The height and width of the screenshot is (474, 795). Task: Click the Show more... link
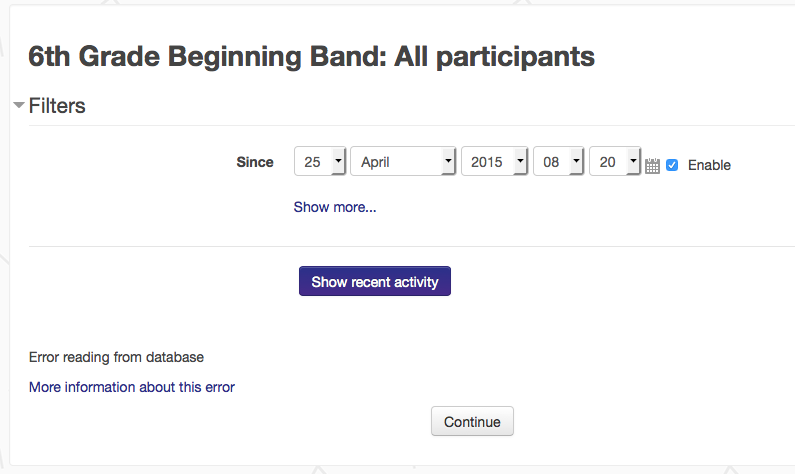point(335,207)
